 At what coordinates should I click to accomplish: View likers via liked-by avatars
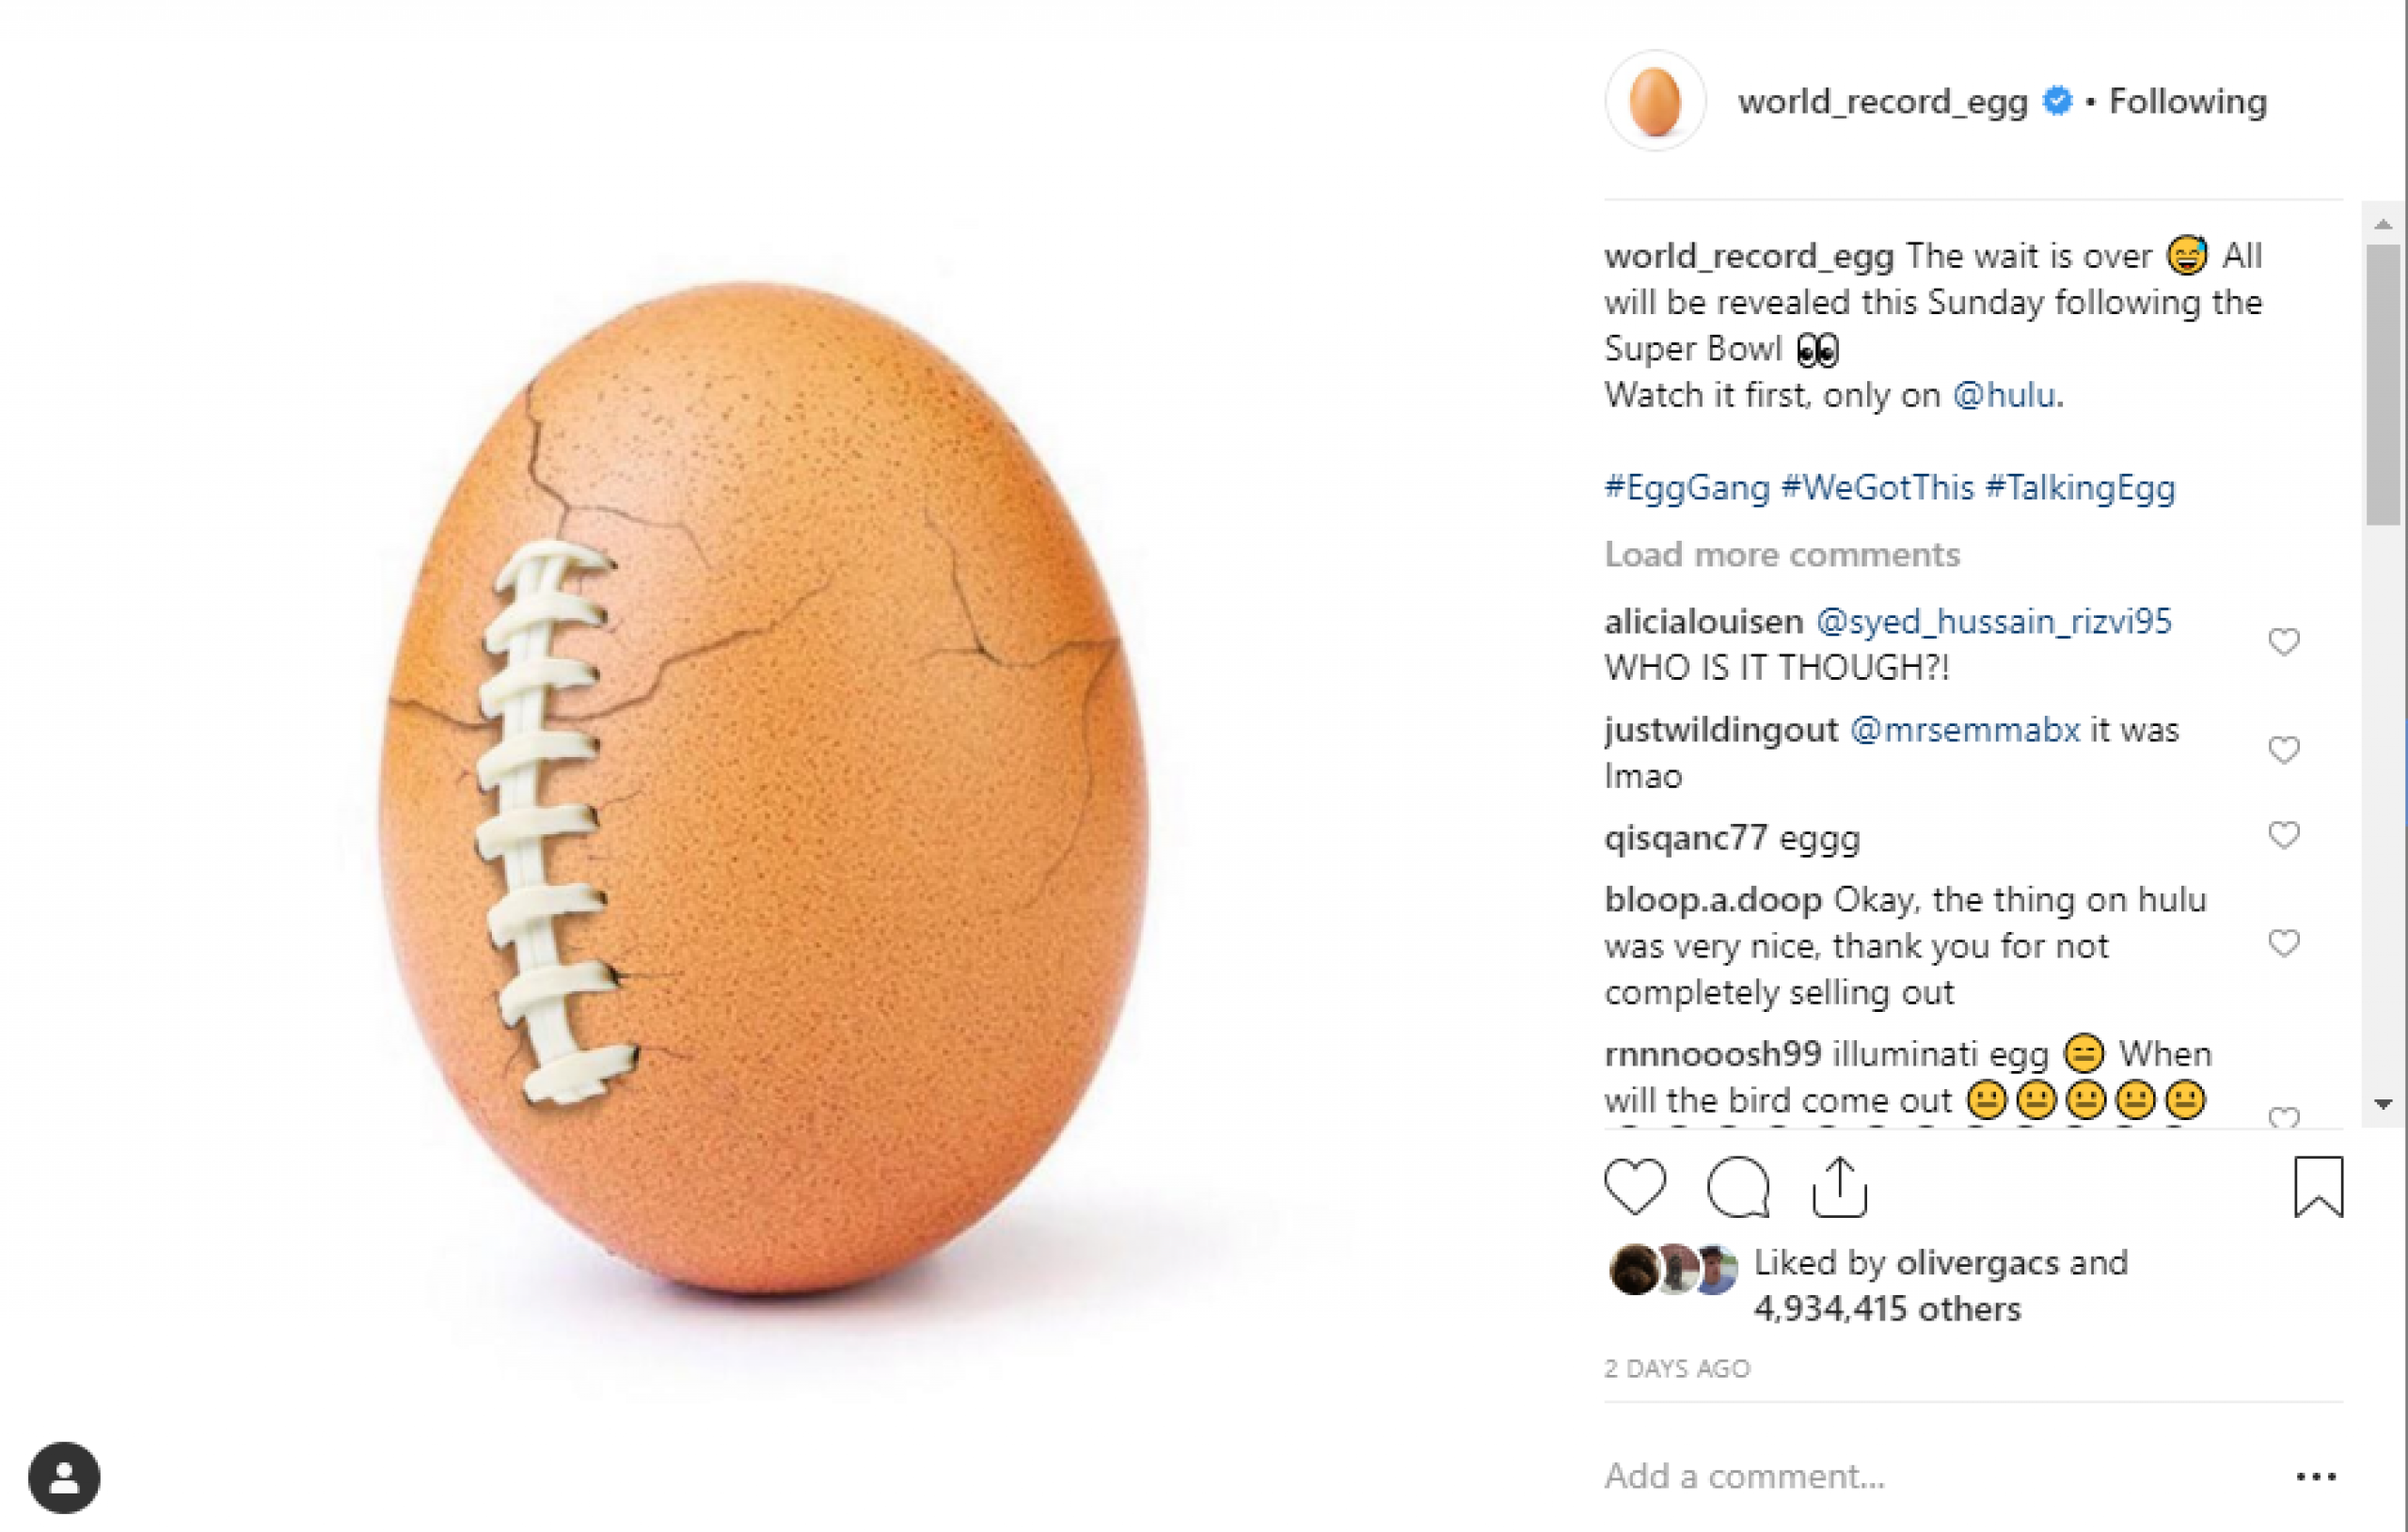coord(1674,1269)
